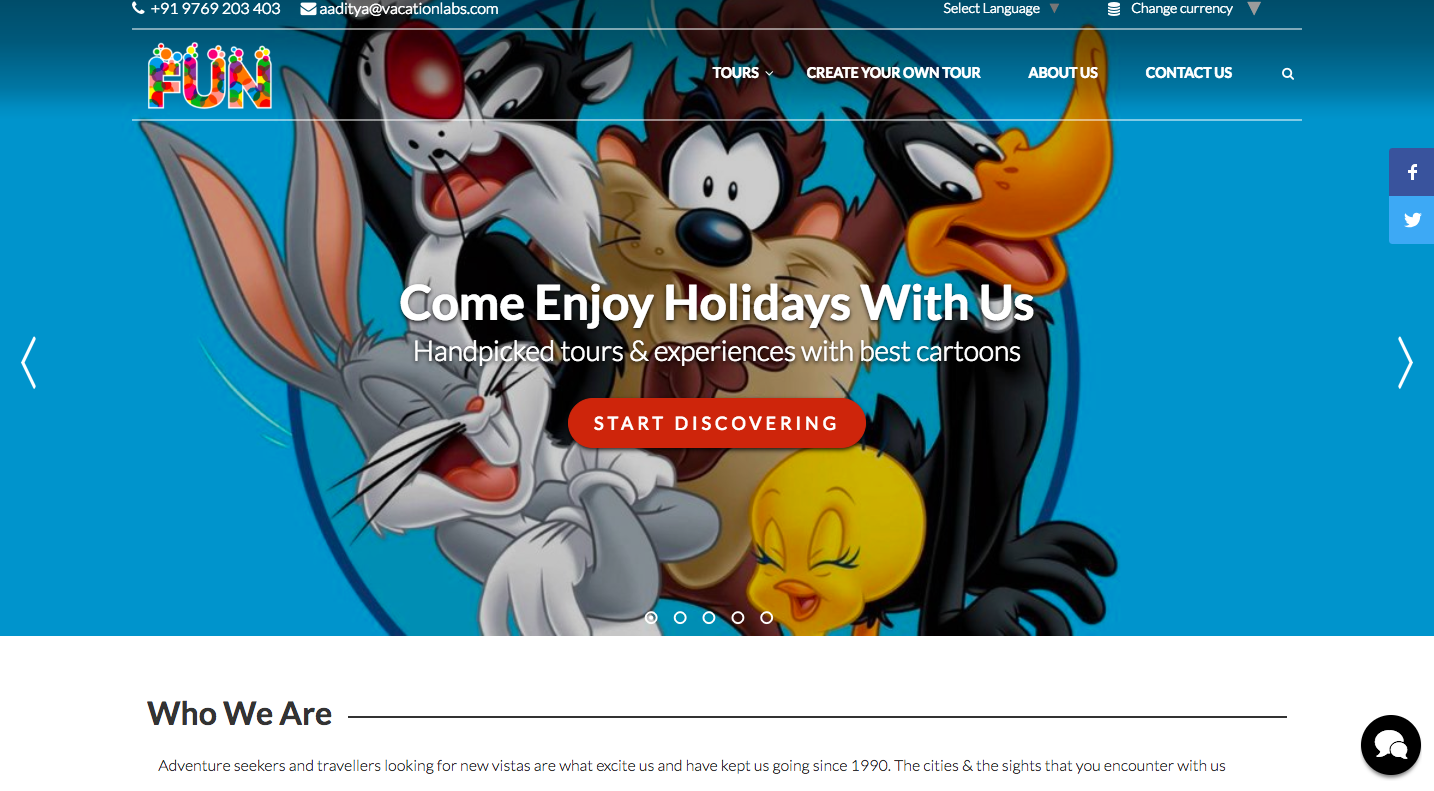Screen dimensions: 1434x791
Task: Share via the Twitter side icon
Action: [1411, 220]
